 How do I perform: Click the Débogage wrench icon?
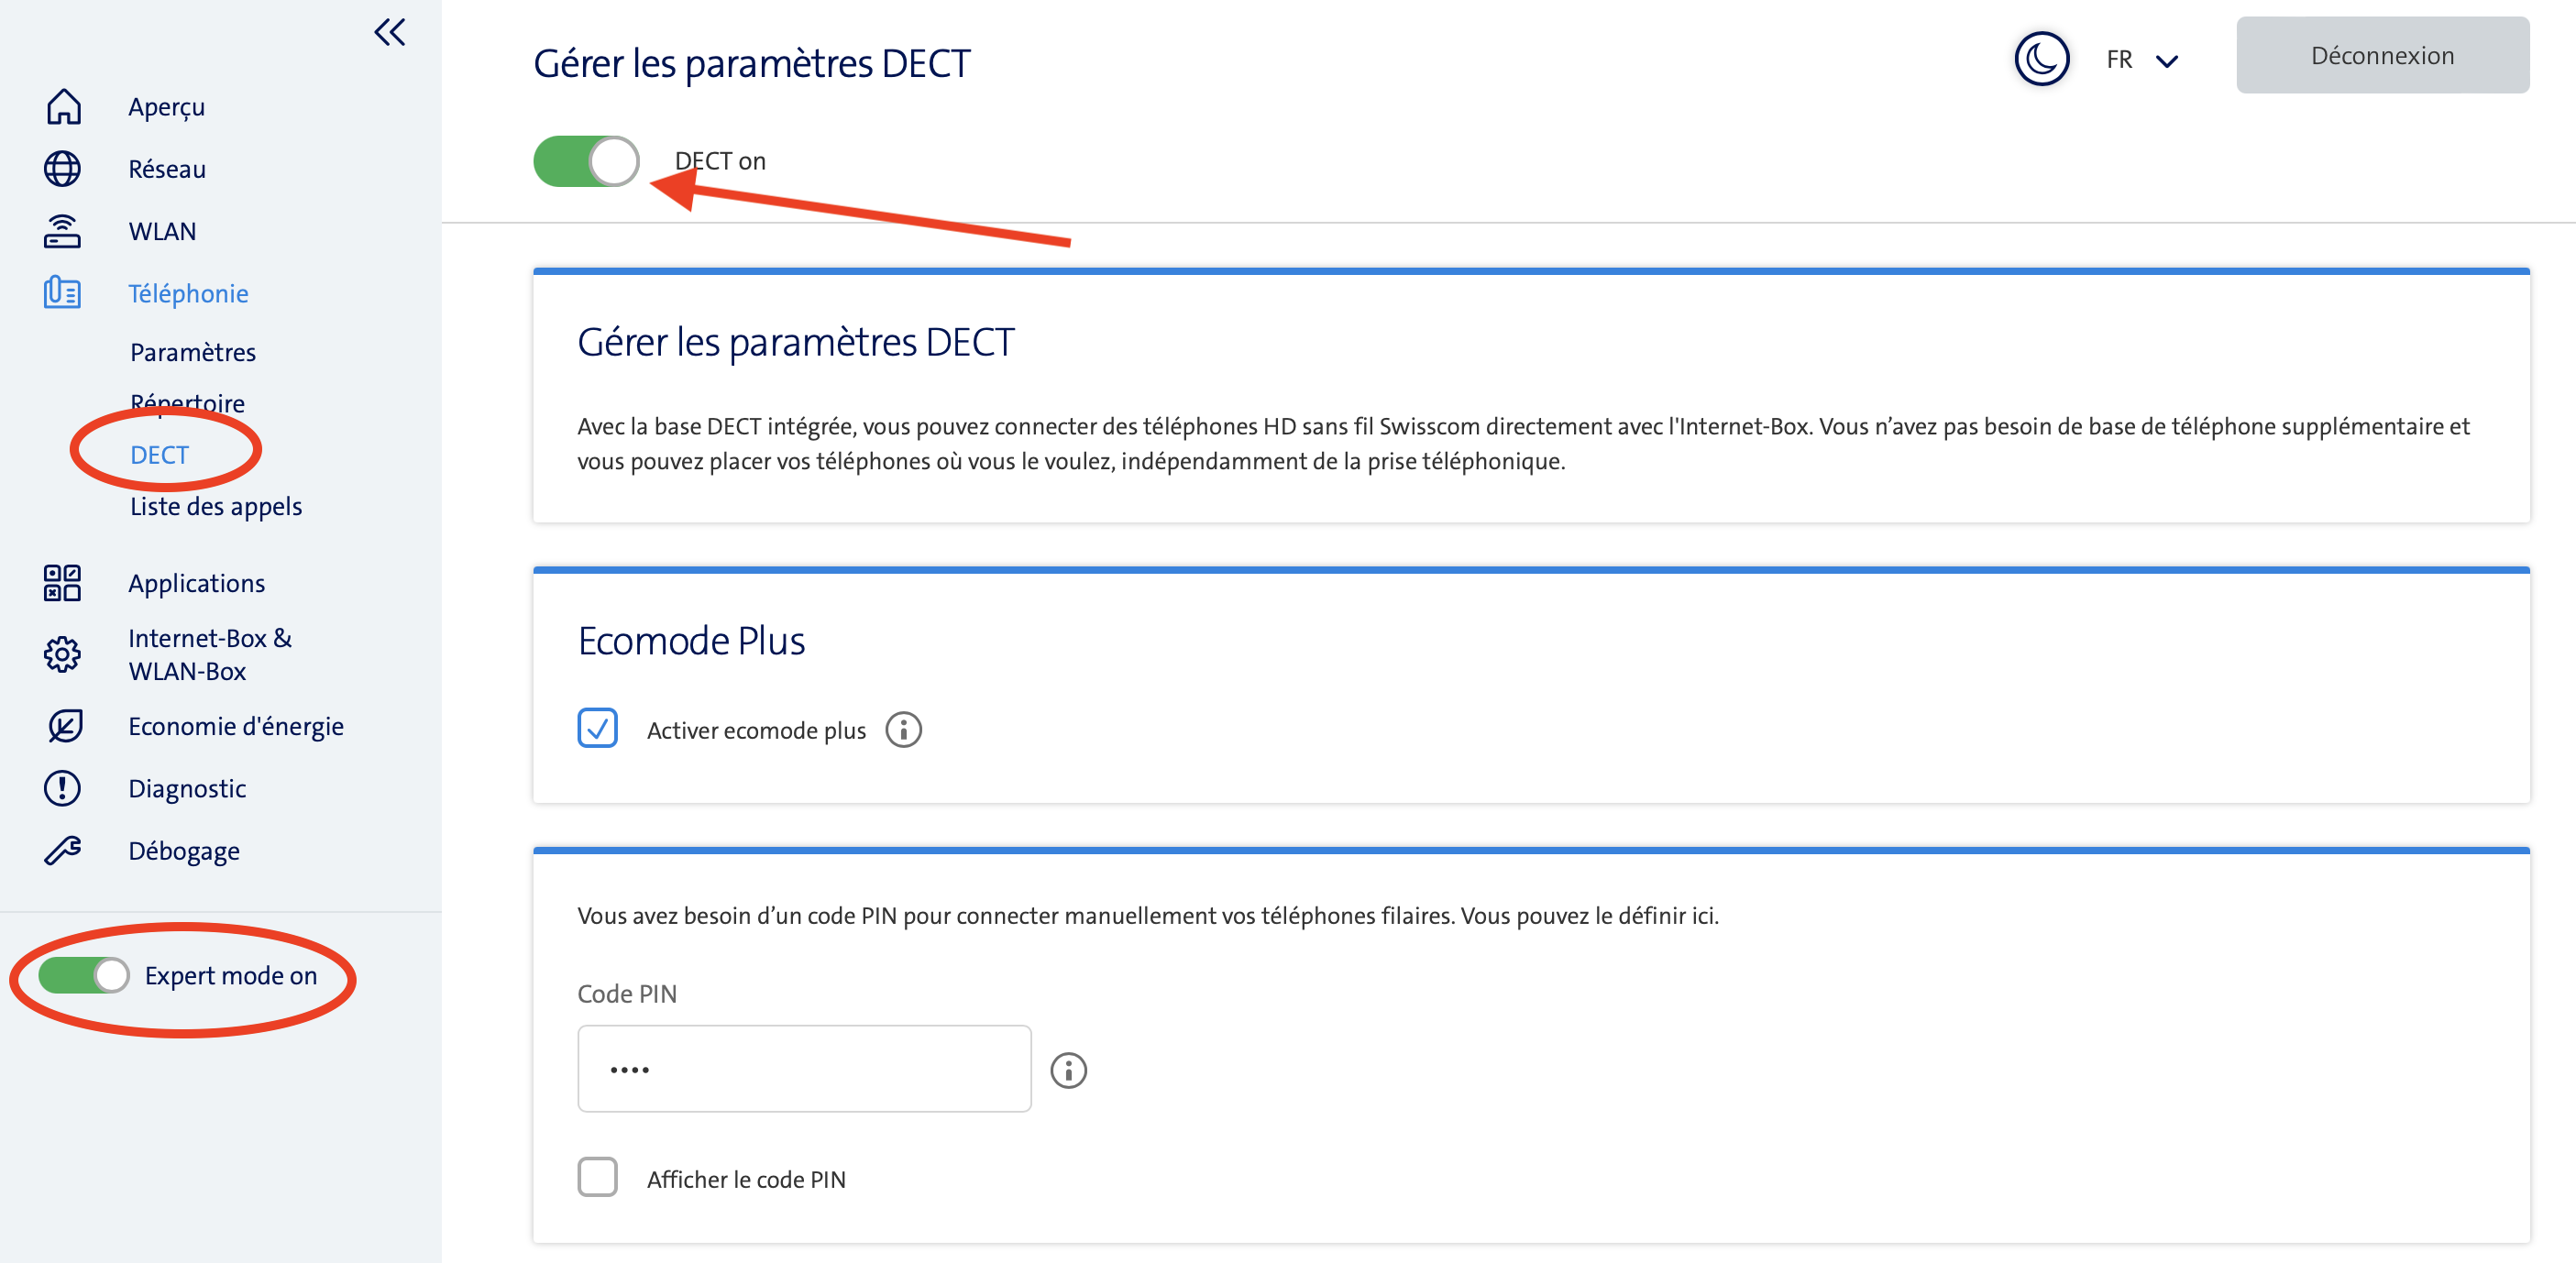point(63,851)
